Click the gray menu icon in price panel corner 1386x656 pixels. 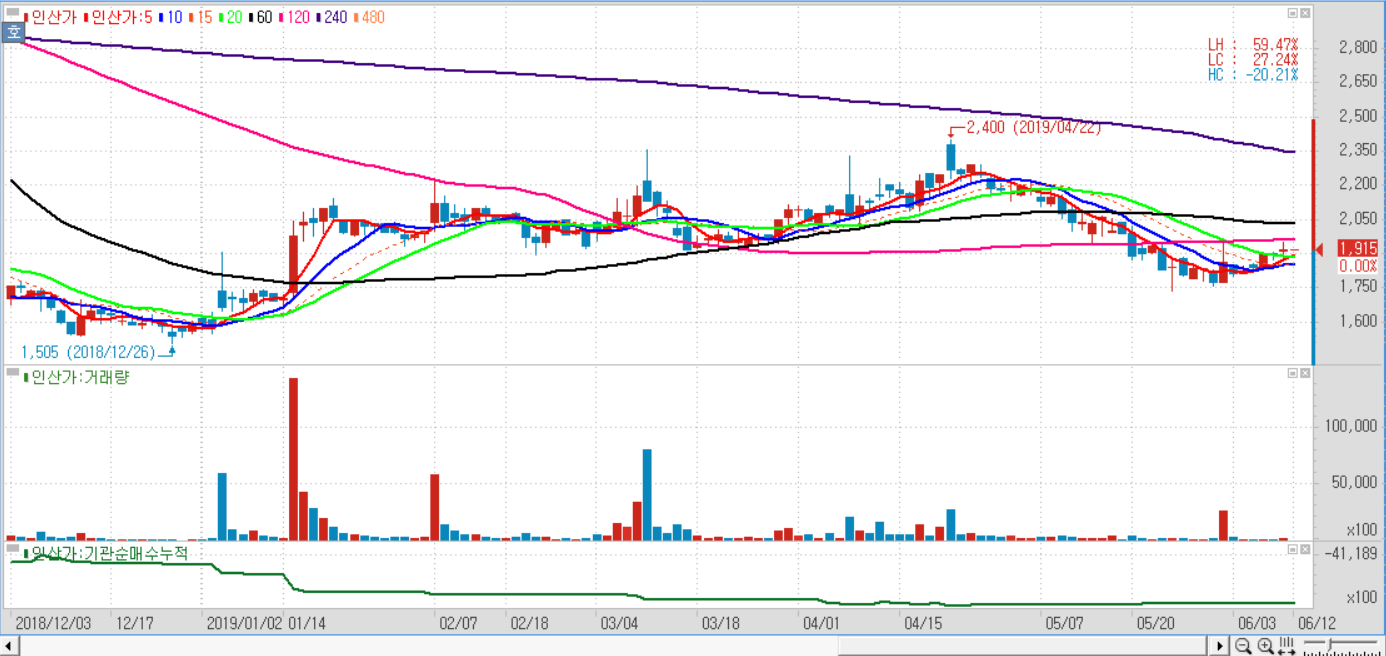click(13, 13)
